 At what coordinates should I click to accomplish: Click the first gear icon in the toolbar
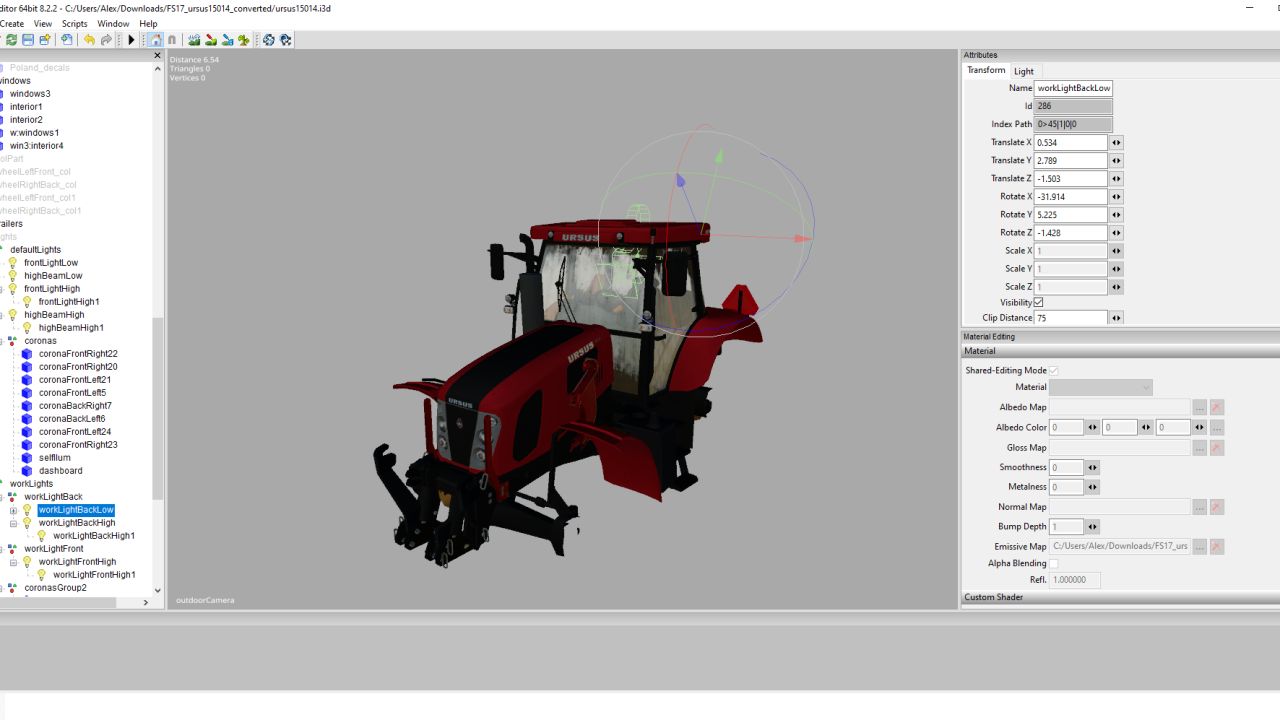[x=269, y=40]
